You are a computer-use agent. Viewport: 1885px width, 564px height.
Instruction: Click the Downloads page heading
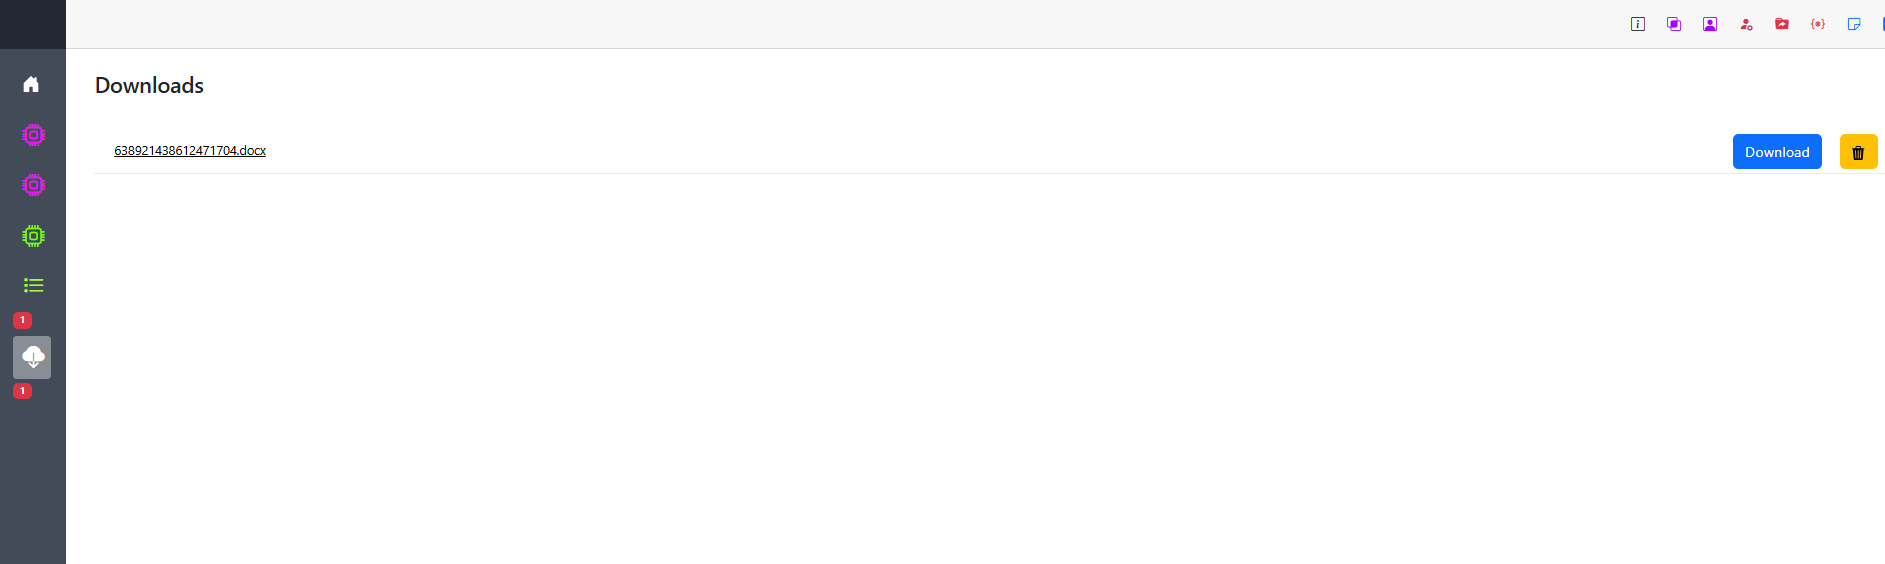point(149,86)
